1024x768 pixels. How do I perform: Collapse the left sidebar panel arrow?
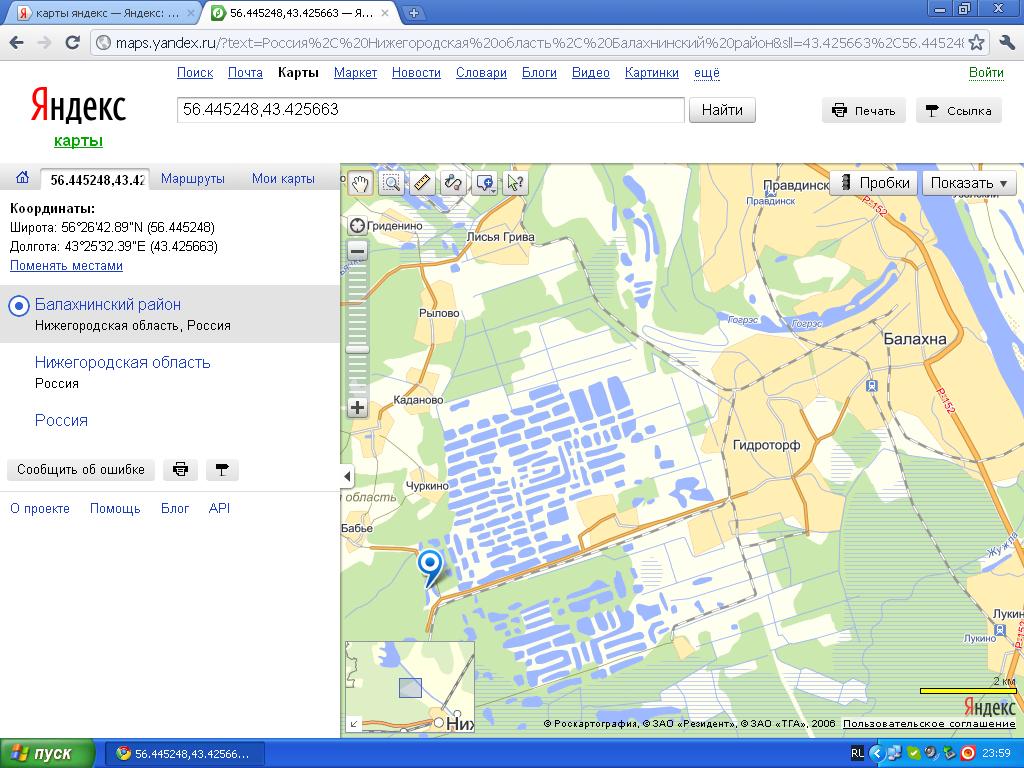pos(347,476)
